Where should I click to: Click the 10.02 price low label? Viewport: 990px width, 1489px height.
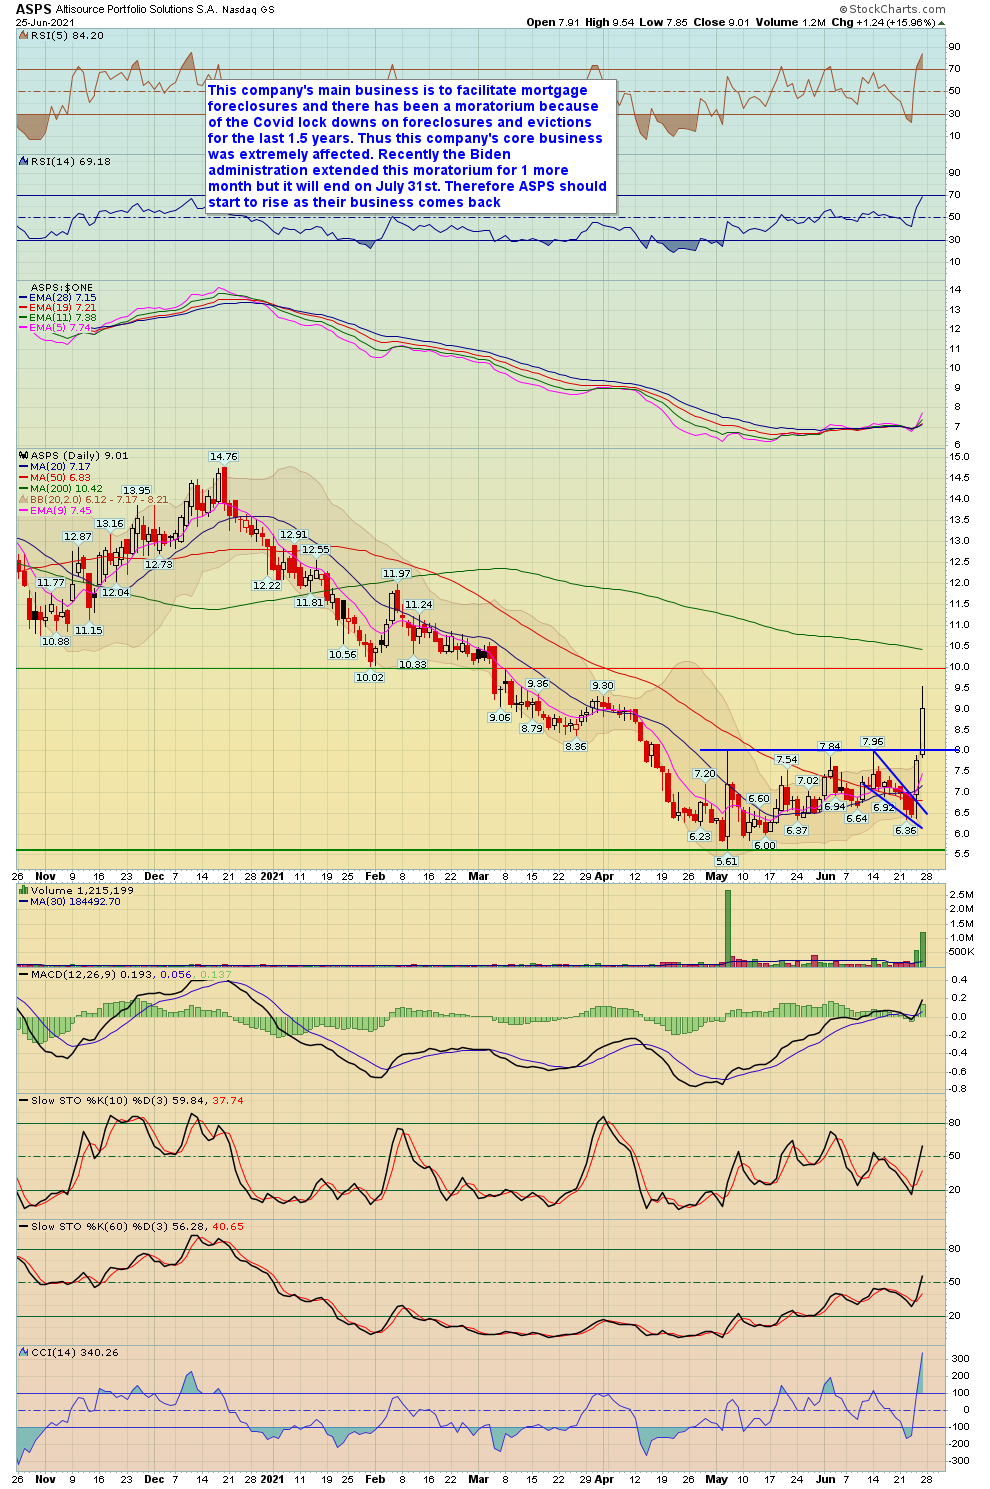(x=370, y=677)
